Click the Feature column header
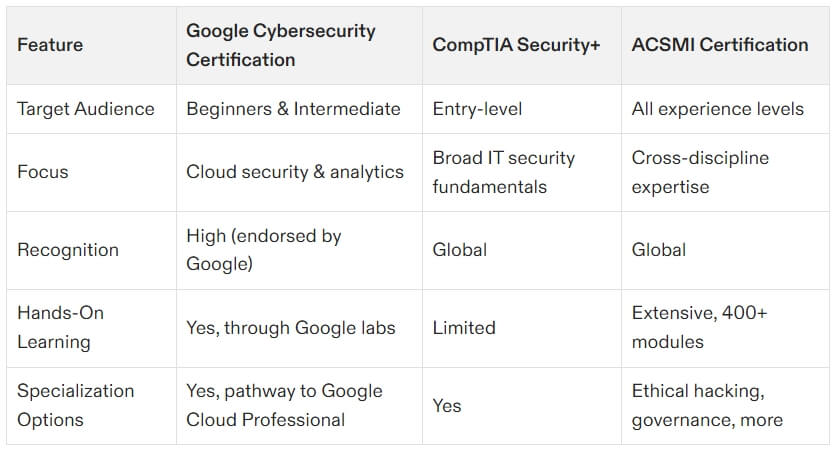The width and height of the screenshot is (836, 449). [50, 45]
